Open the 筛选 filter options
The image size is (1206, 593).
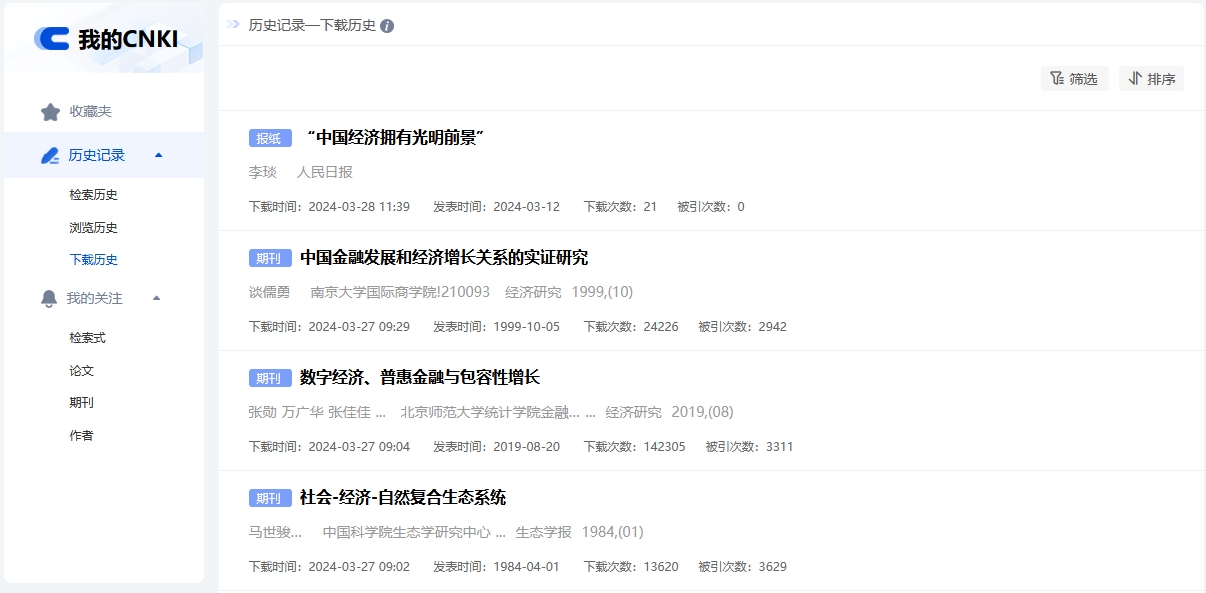click(1074, 79)
